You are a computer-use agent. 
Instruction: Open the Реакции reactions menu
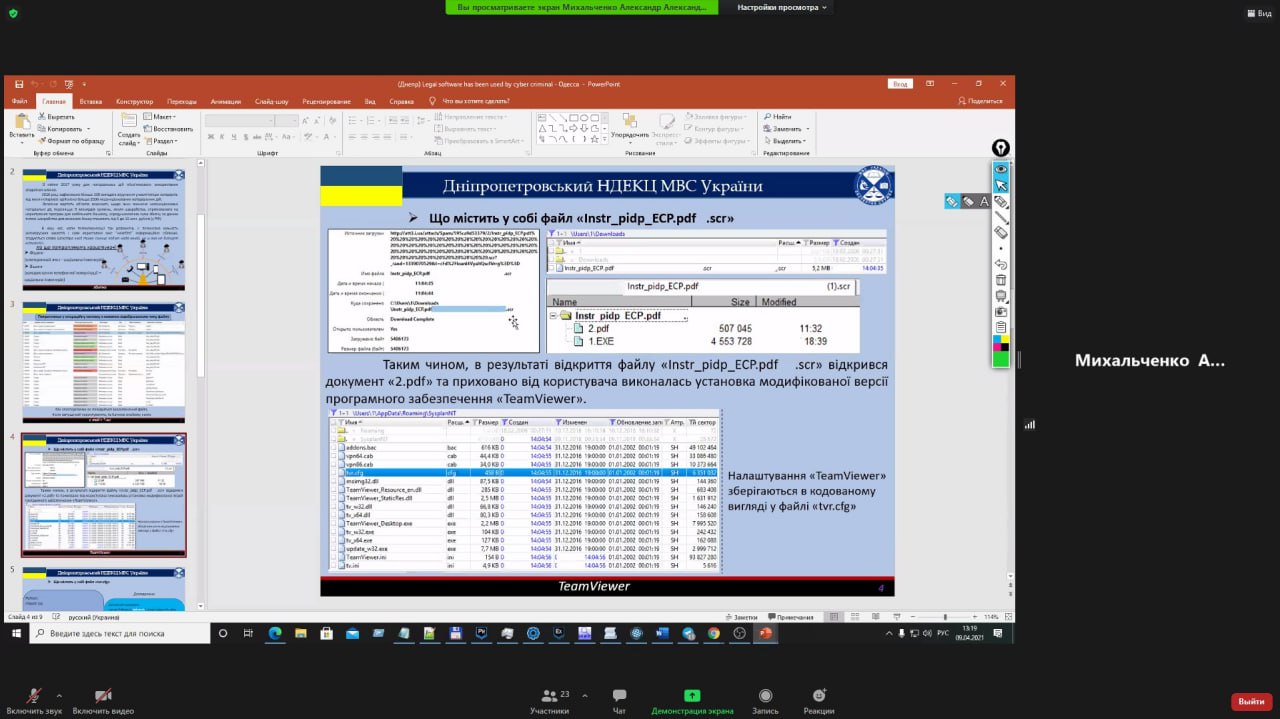[x=819, y=701]
